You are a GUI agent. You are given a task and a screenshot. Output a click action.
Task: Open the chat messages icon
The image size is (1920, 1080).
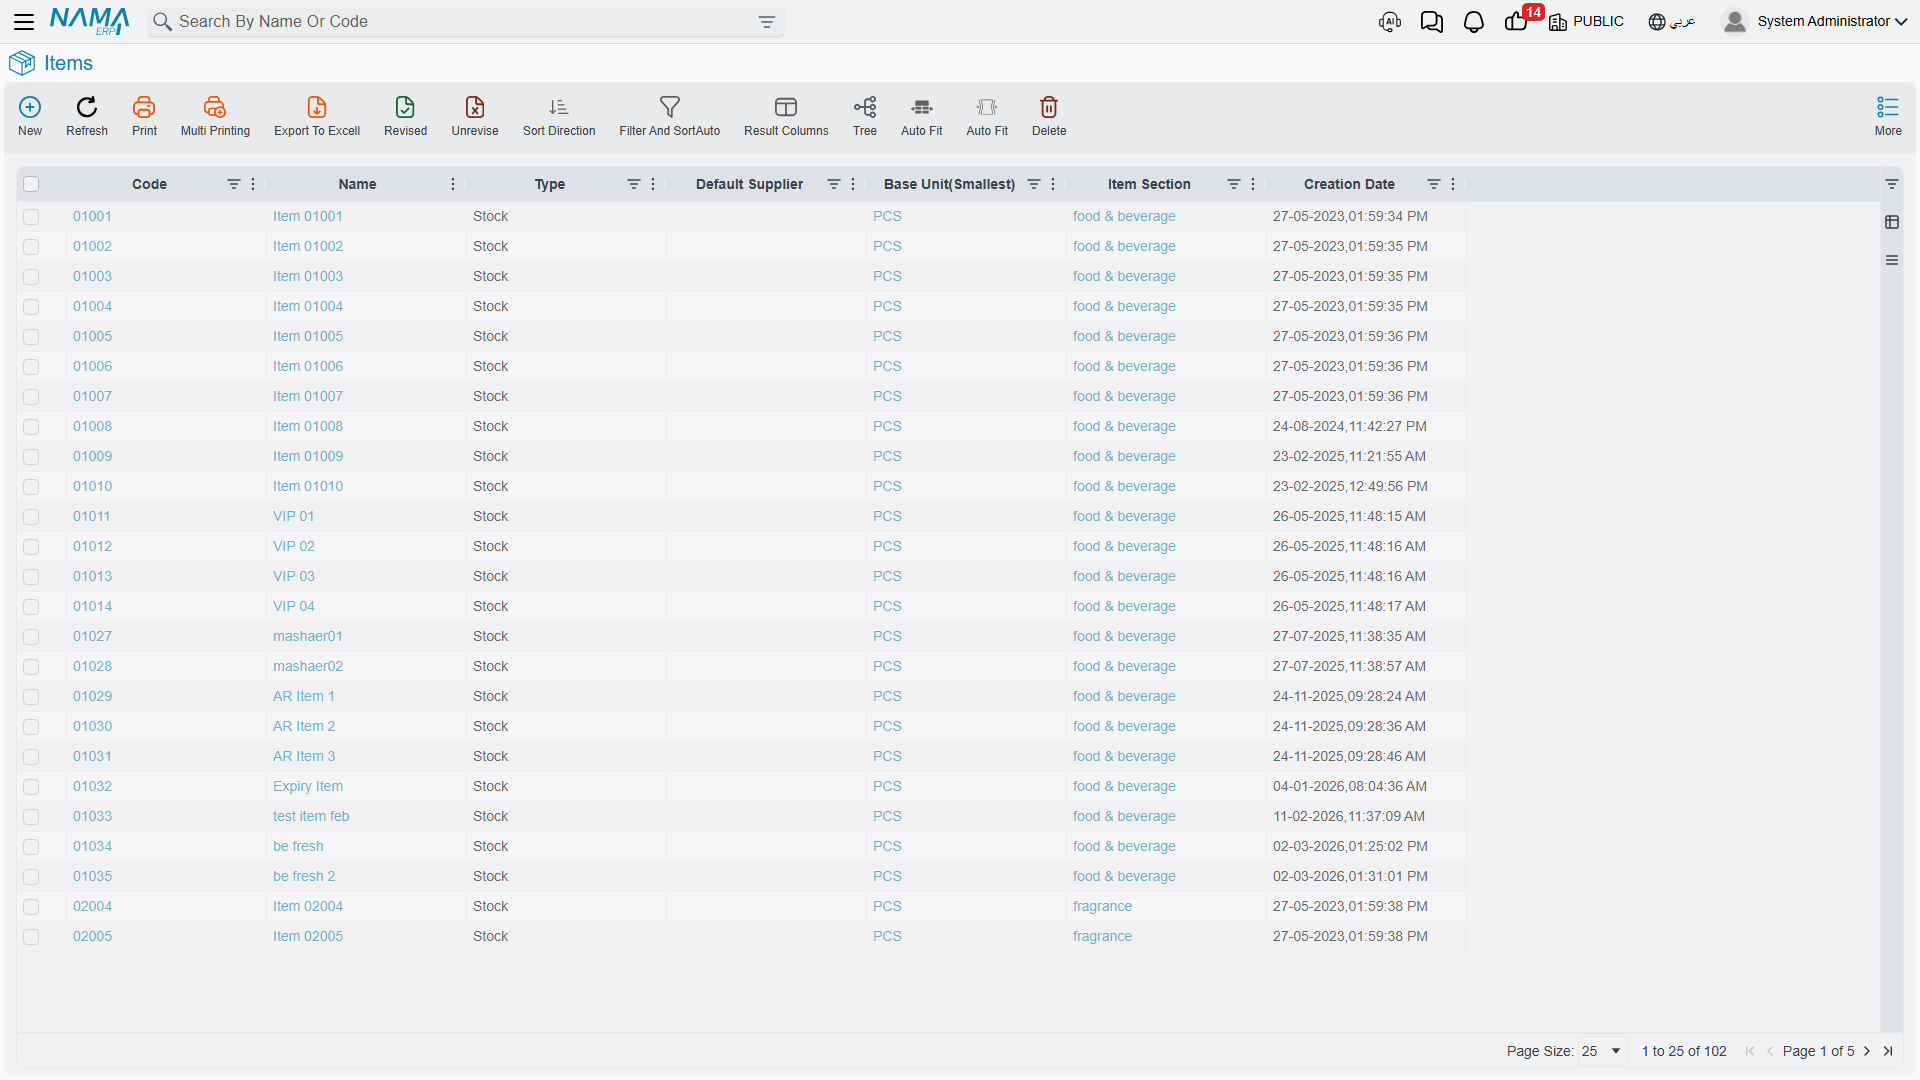pos(1432,22)
